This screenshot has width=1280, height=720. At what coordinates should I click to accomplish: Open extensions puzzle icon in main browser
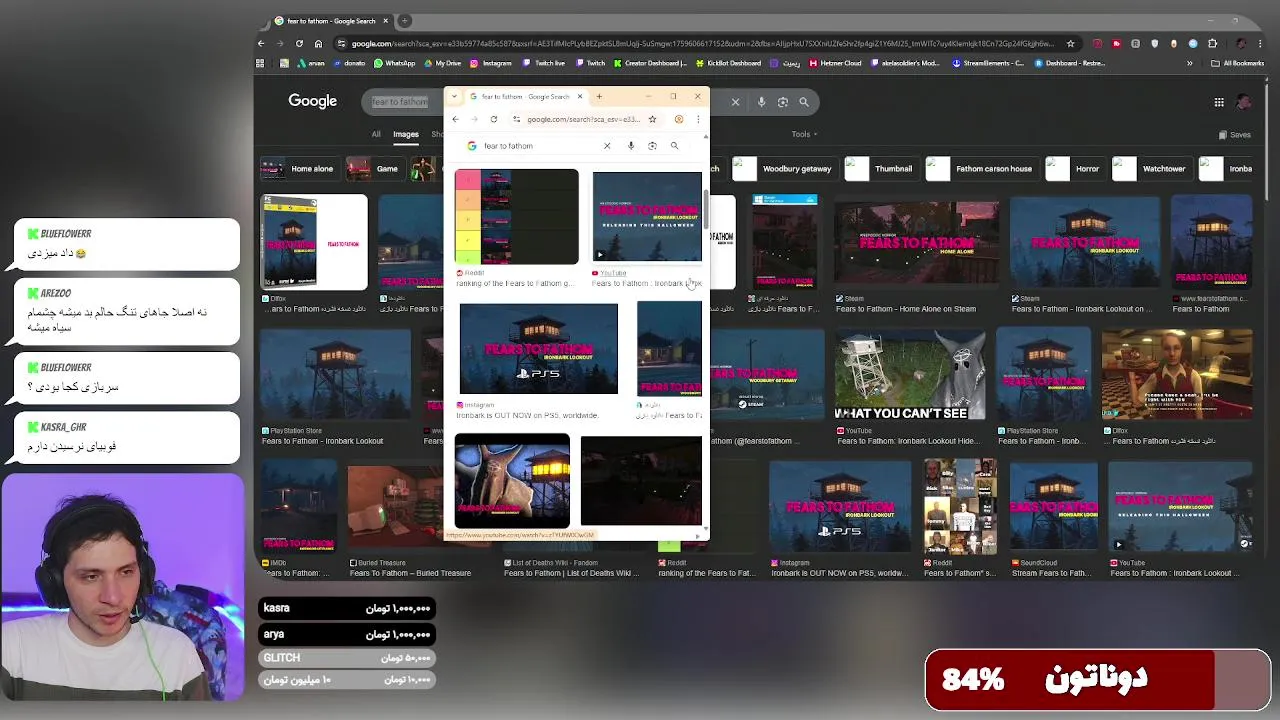1212,43
